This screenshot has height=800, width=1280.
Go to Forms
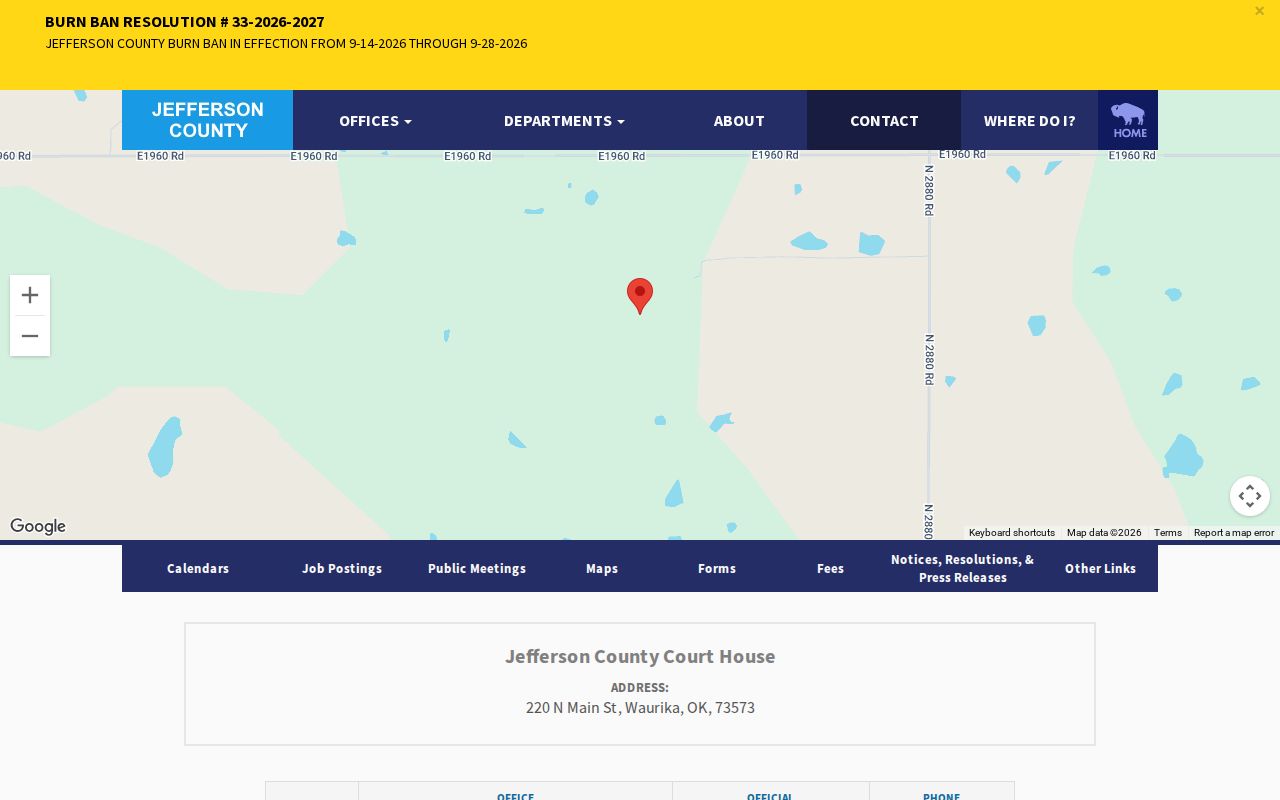tap(717, 568)
